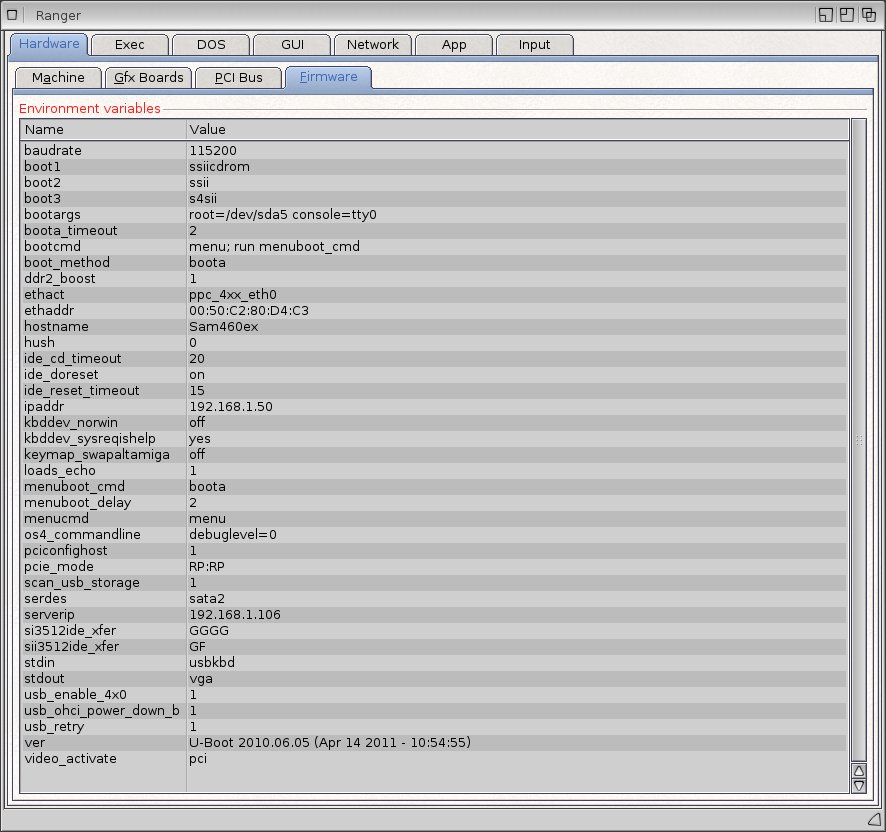Open the PCI Bus sub-tab
This screenshot has width=886, height=832.
tap(238, 78)
